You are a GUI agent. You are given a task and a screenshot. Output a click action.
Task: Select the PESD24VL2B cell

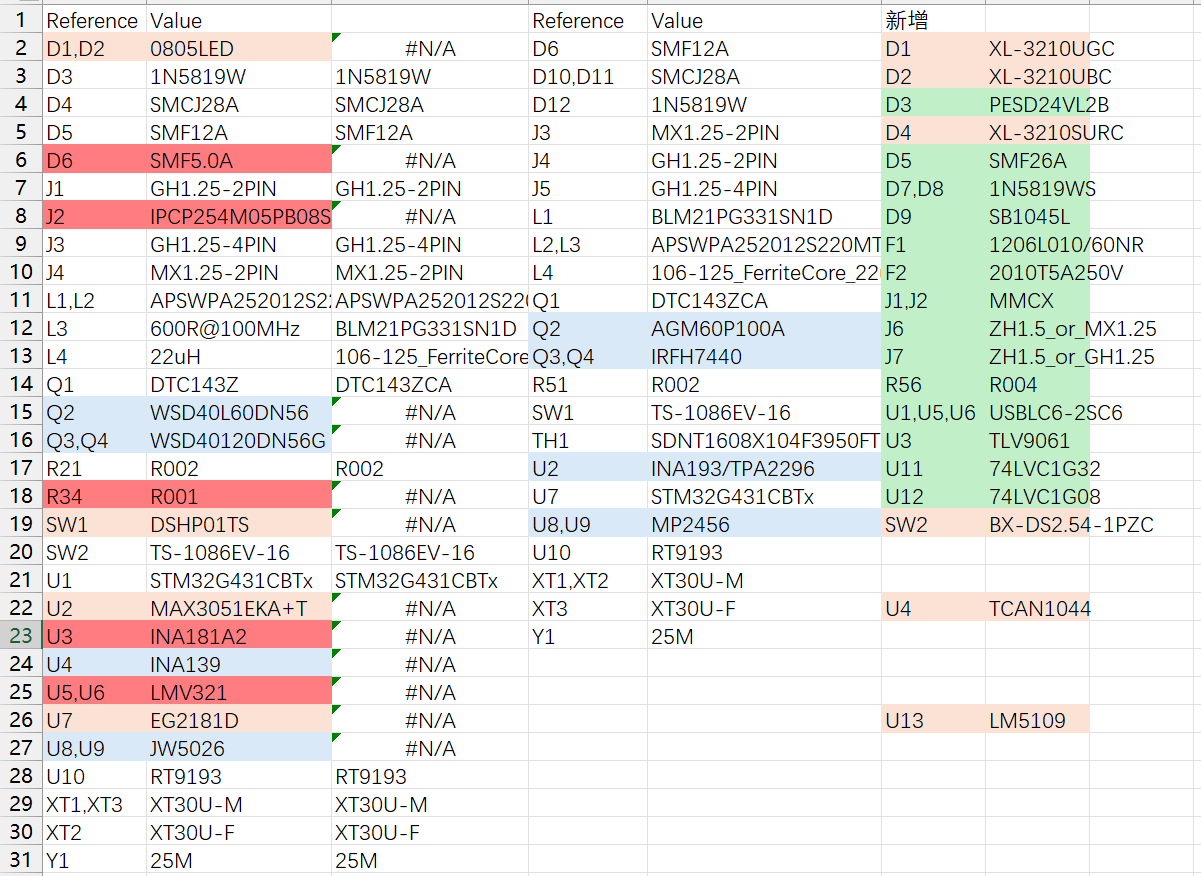coord(1037,104)
